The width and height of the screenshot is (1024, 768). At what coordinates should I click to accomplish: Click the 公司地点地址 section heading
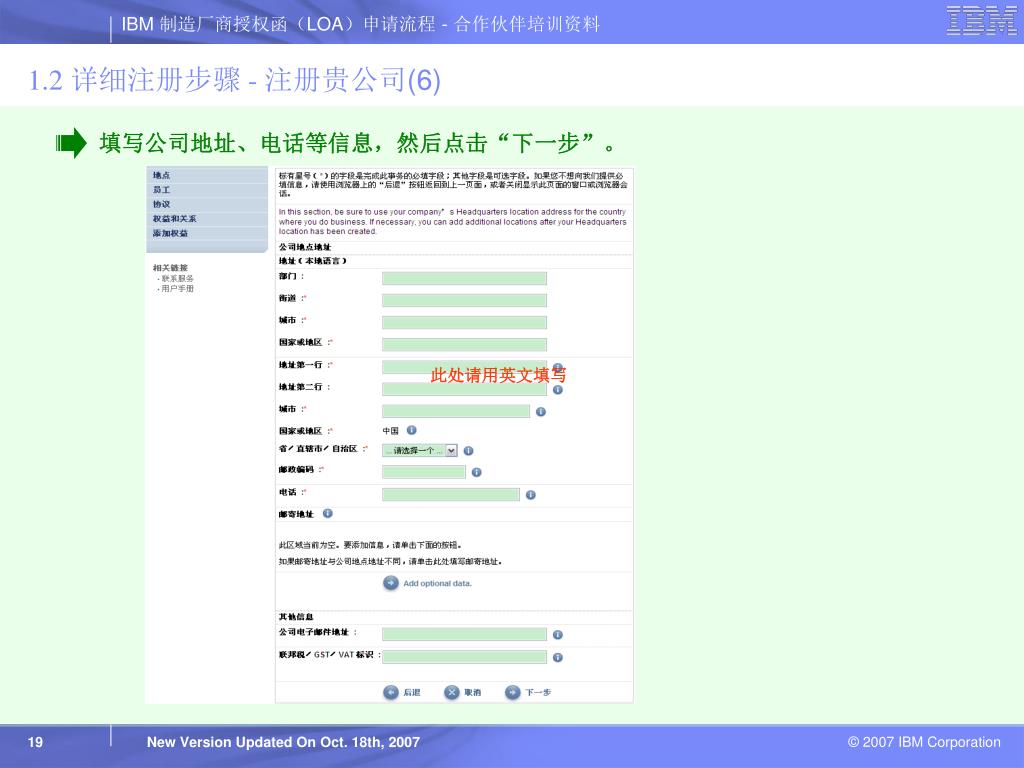(305, 247)
